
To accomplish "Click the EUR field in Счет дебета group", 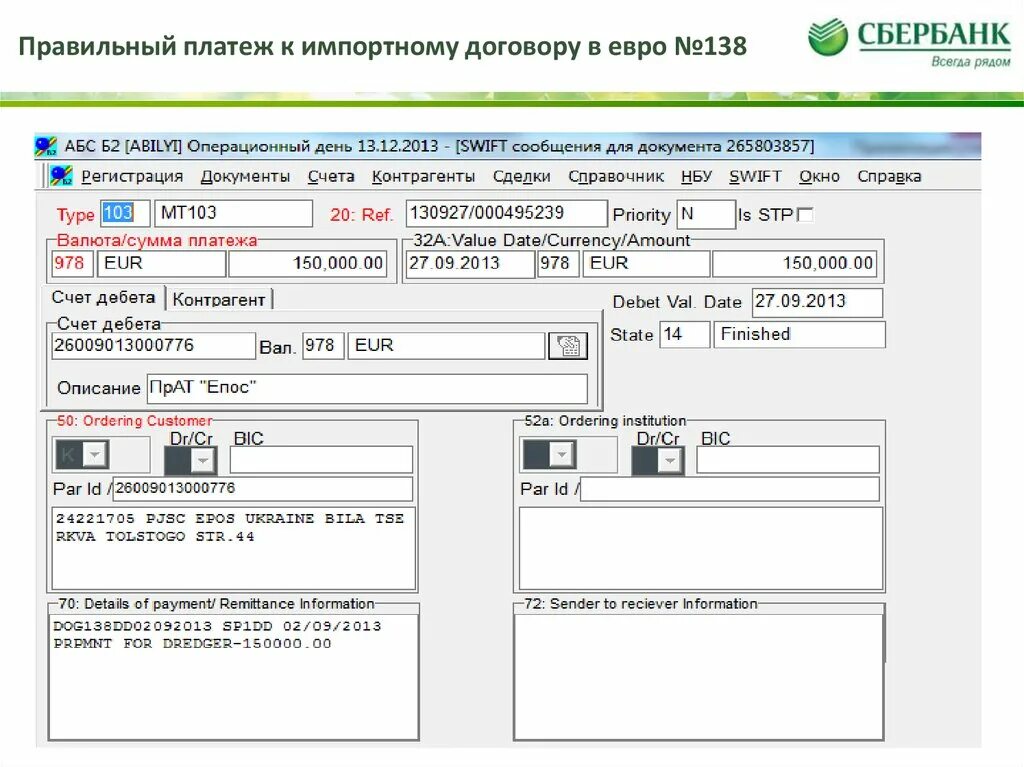I will 447,346.
